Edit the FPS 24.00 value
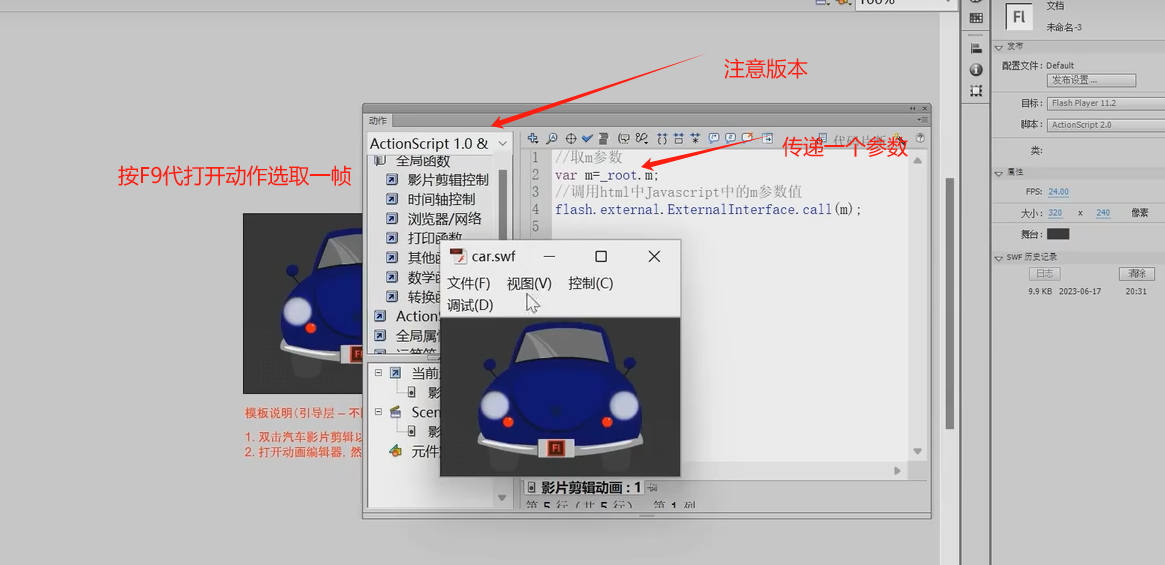This screenshot has width=1165, height=565. 1058,192
